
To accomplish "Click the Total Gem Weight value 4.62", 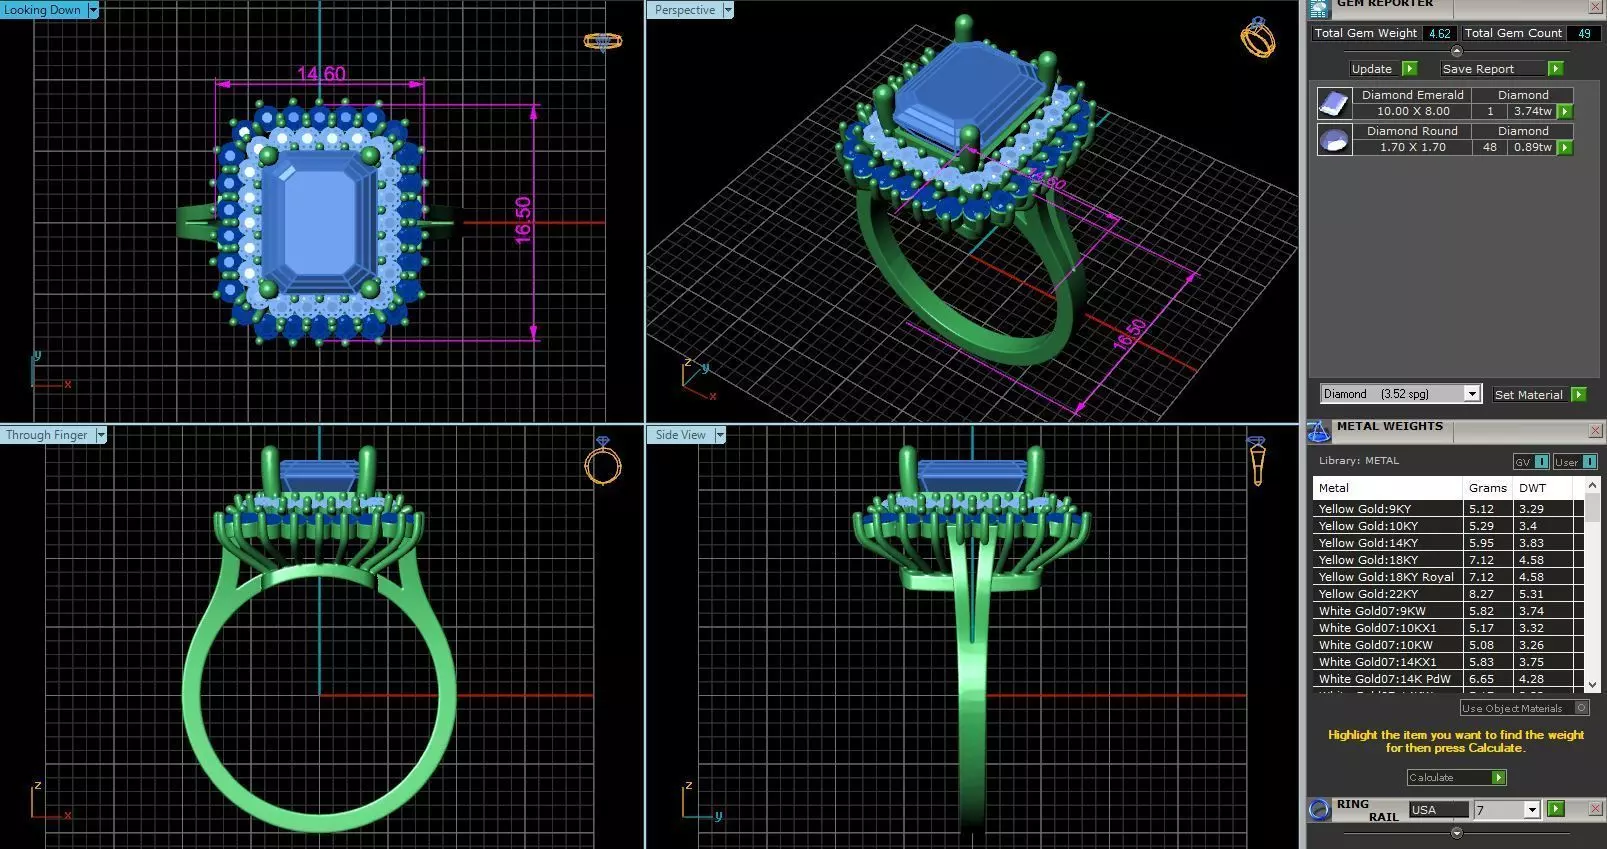I will [1439, 33].
